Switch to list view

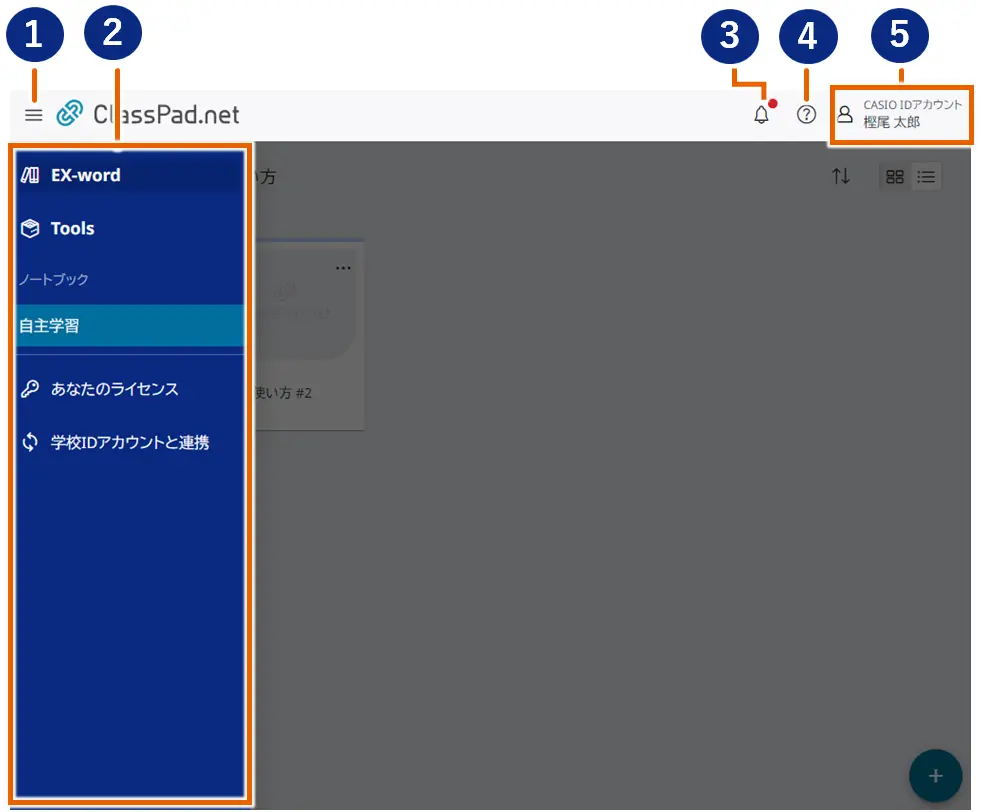926,177
